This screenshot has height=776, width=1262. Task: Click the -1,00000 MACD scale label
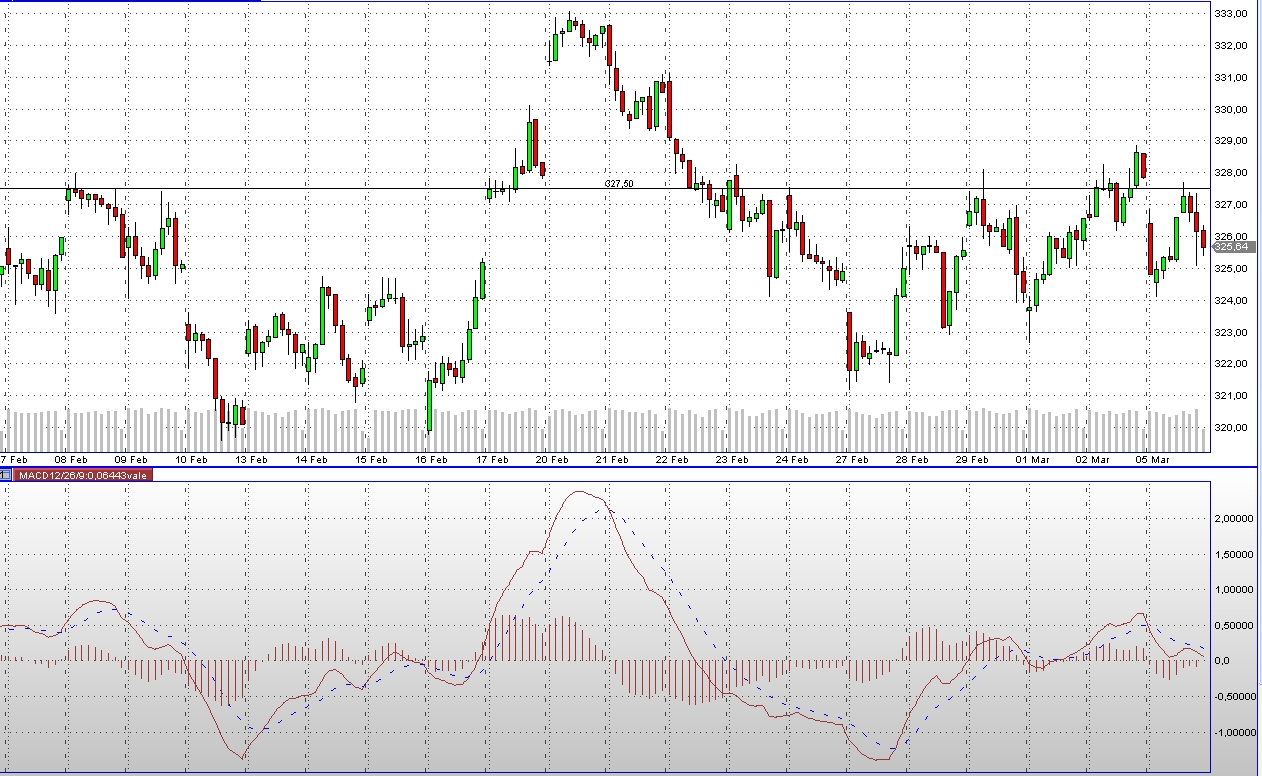click(x=1233, y=733)
